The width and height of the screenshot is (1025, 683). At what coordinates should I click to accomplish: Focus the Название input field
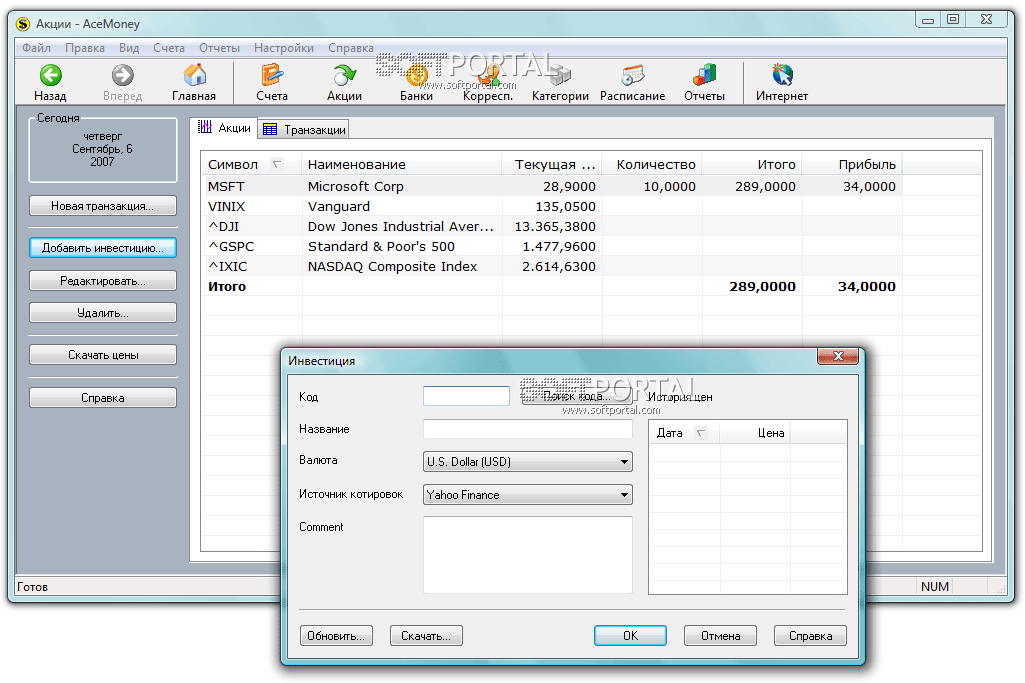tap(528, 429)
